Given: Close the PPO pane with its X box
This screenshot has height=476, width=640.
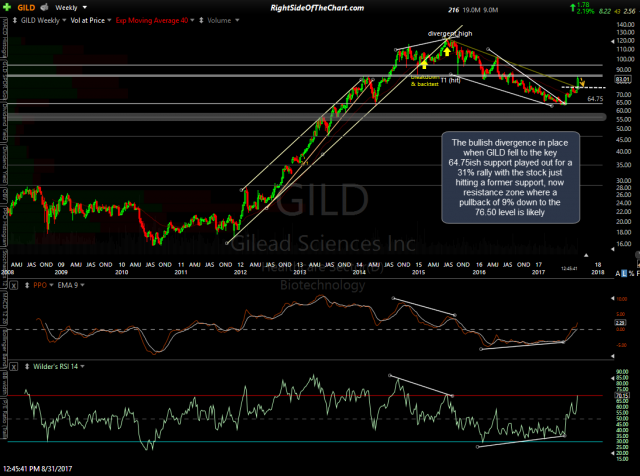Looking at the screenshot, I should (x=13, y=285).
